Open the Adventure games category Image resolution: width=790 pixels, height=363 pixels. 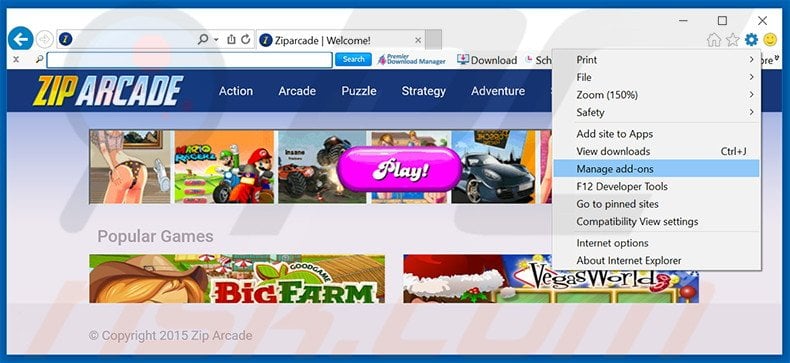[x=498, y=91]
